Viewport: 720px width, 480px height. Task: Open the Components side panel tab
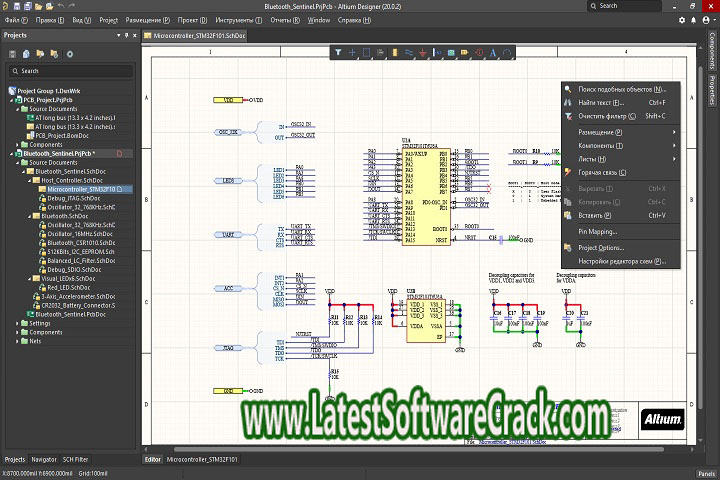click(712, 50)
